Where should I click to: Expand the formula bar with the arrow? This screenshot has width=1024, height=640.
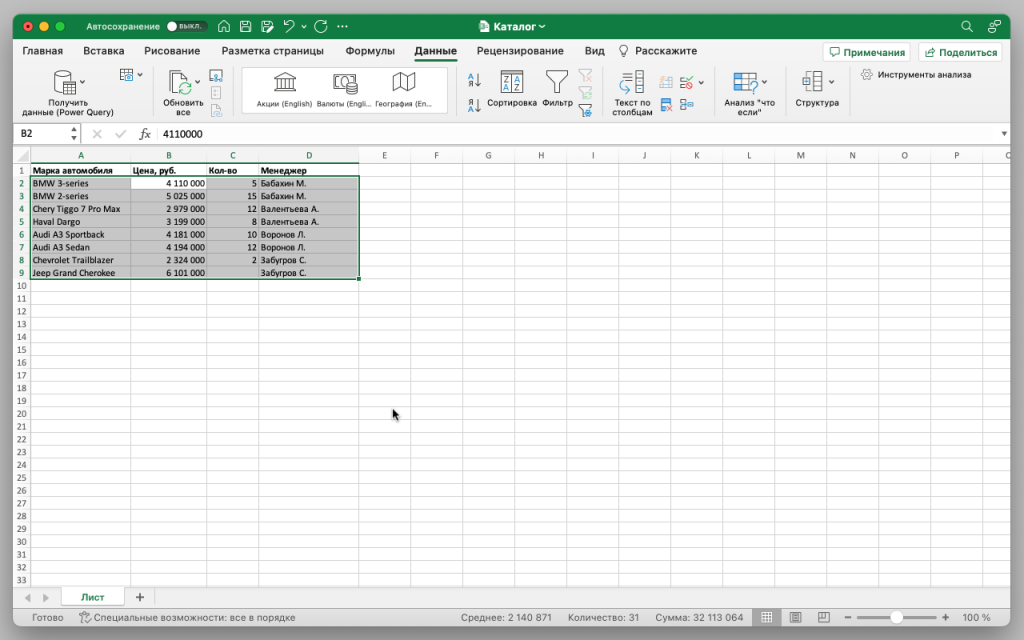pyautogui.click(x=1004, y=134)
